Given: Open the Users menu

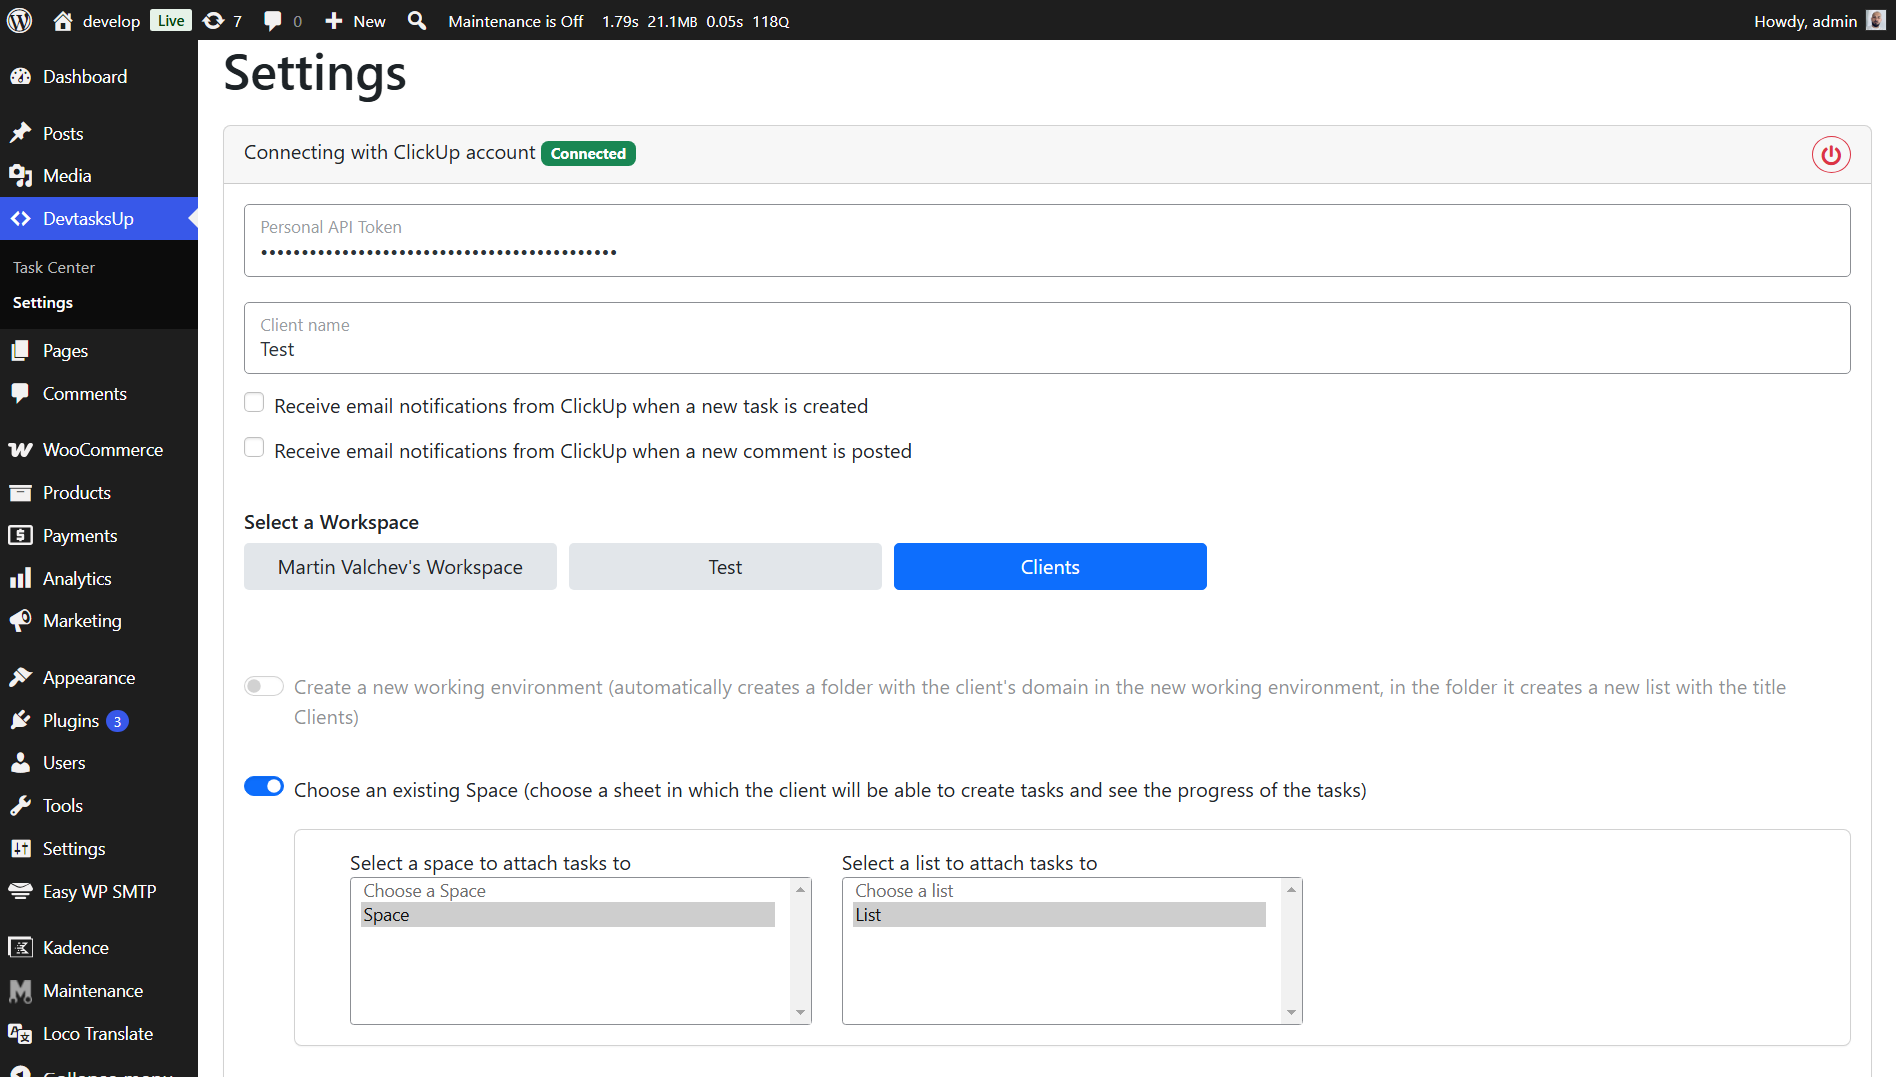Looking at the screenshot, I should click(99, 762).
